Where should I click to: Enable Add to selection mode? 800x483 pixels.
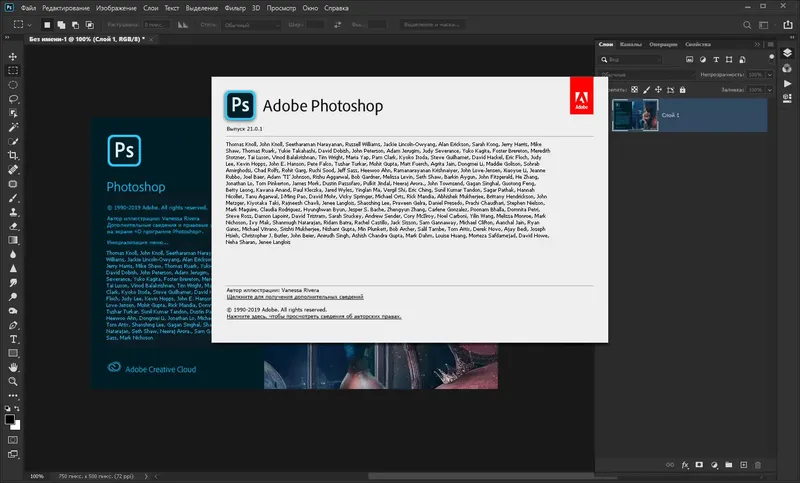click(61, 24)
